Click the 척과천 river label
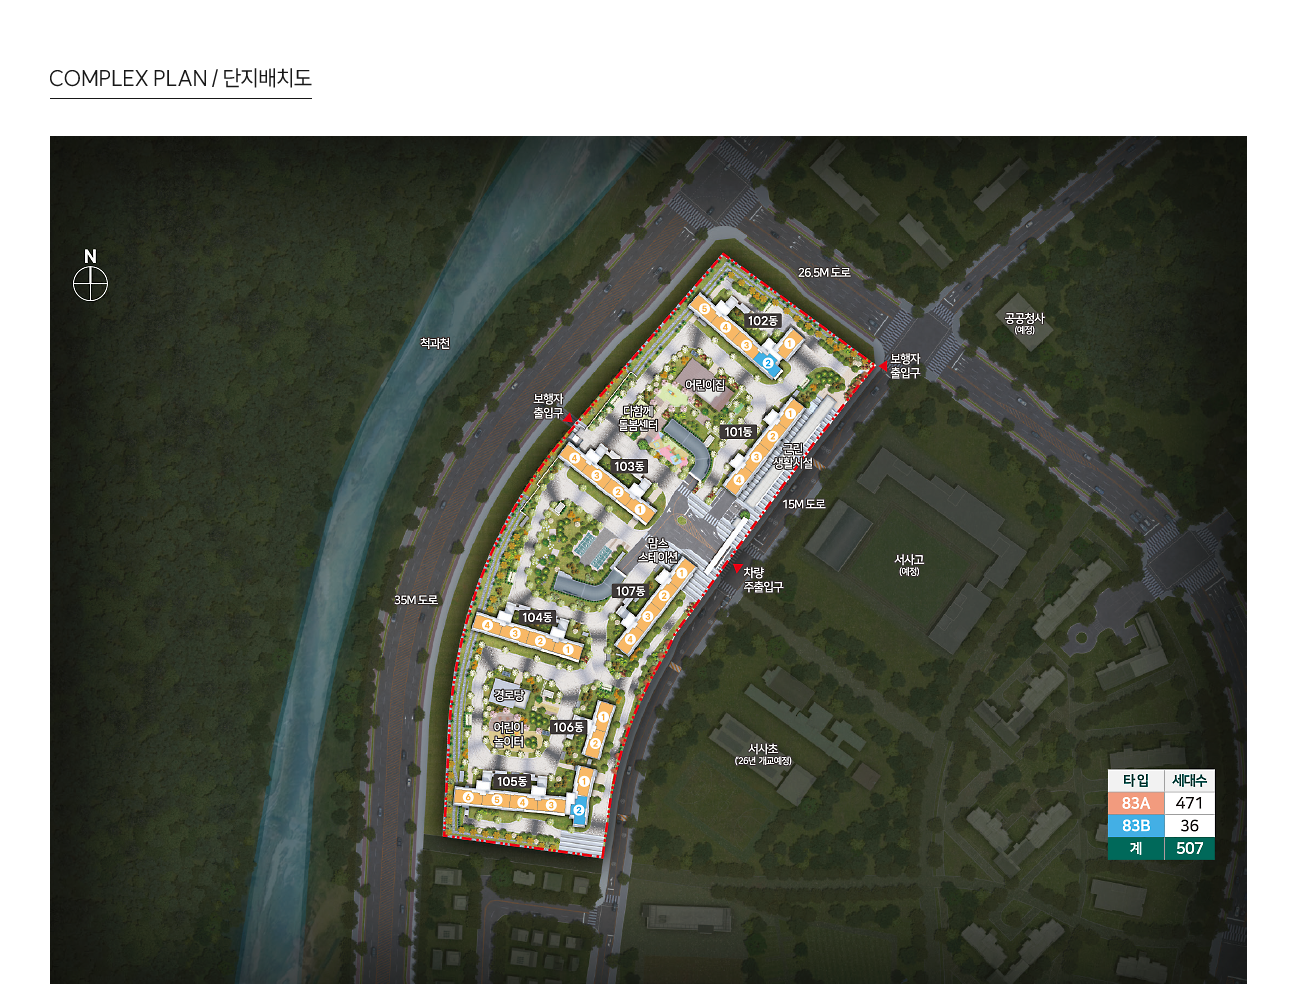This screenshot has width=1300, height=984. click(x=435, y=343)
